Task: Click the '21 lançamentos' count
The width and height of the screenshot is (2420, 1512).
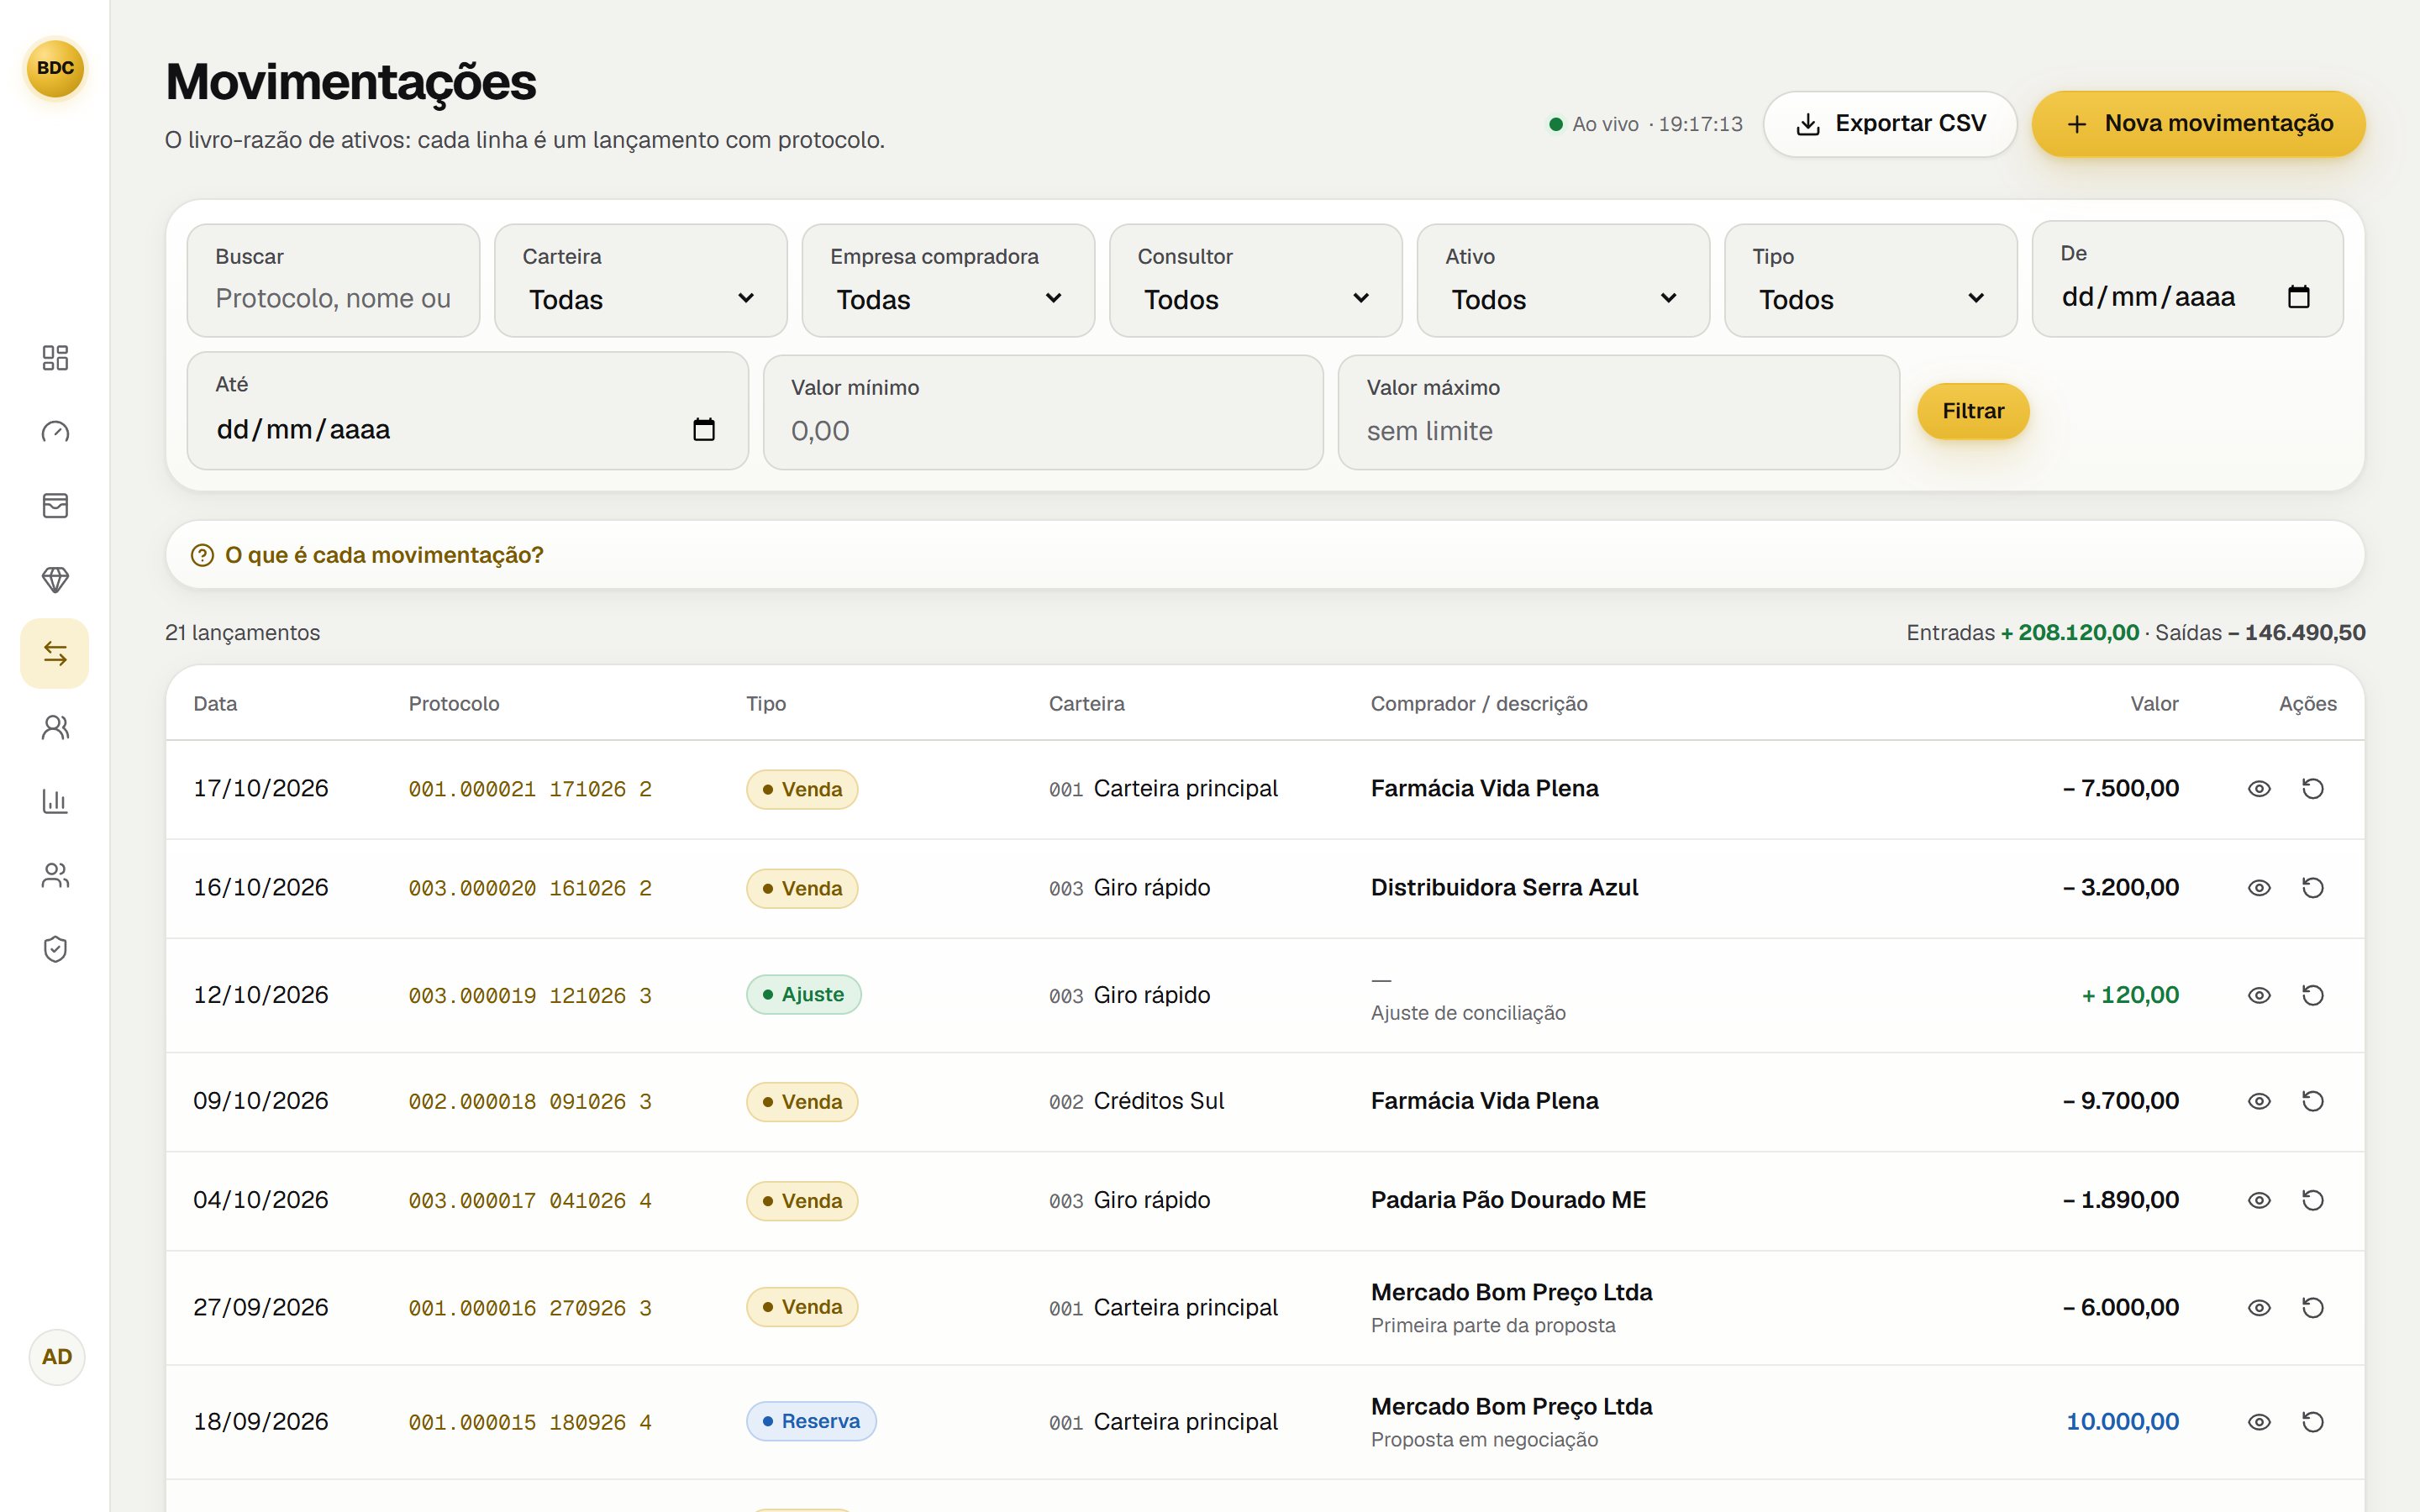Action: 242,633
